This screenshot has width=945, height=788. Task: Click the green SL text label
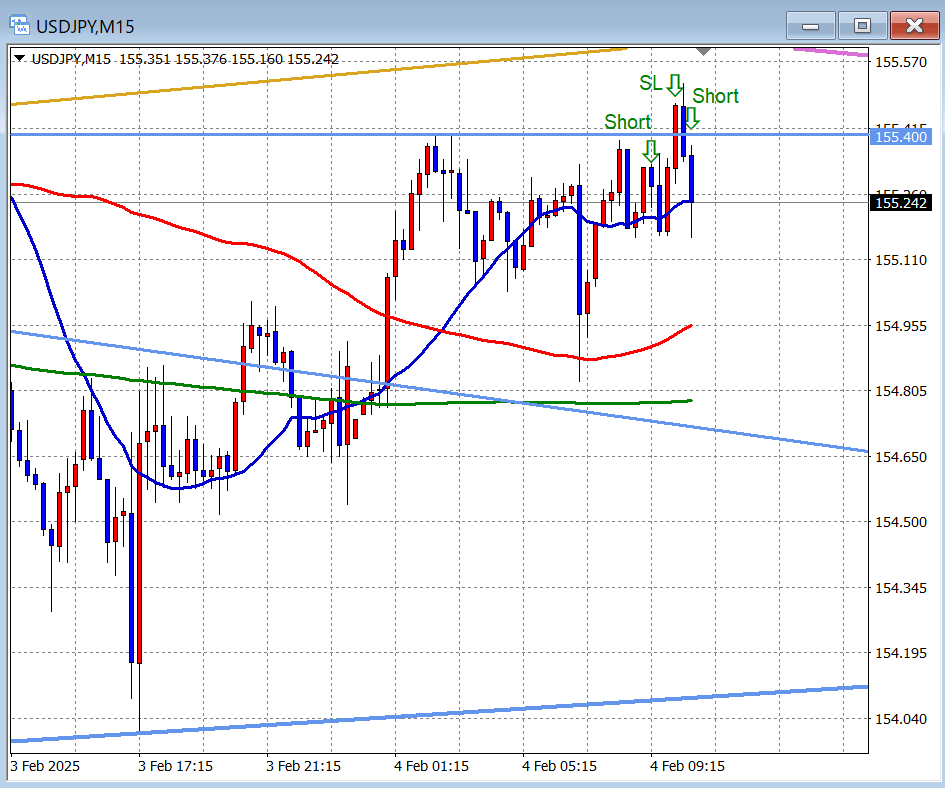click(x=650, y=83)
